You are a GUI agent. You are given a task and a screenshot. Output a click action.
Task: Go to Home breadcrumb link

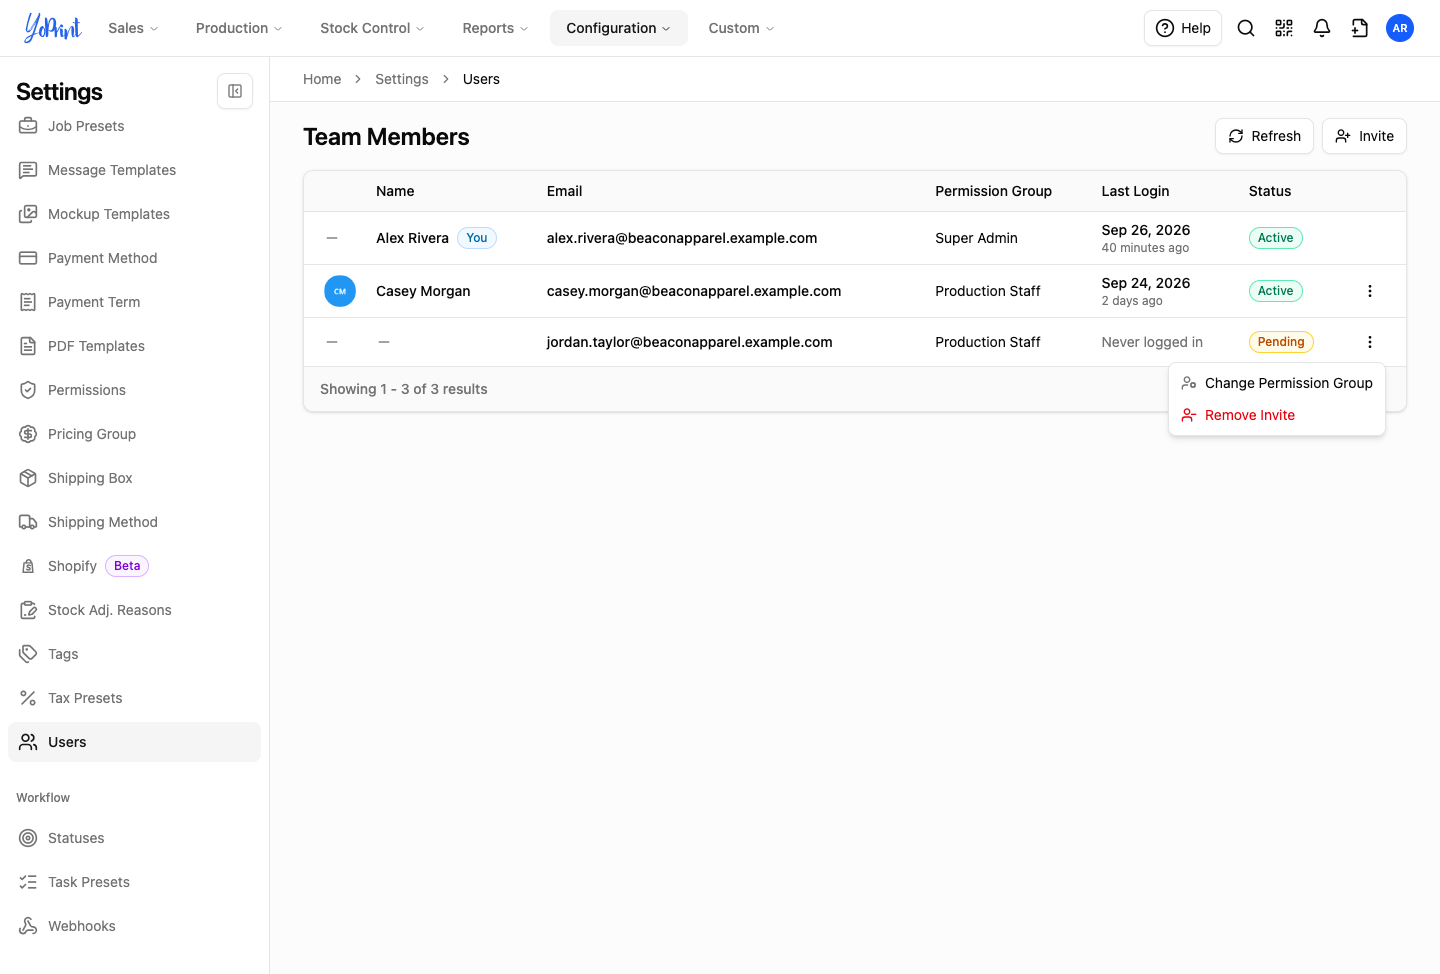(x=322, y=79)
